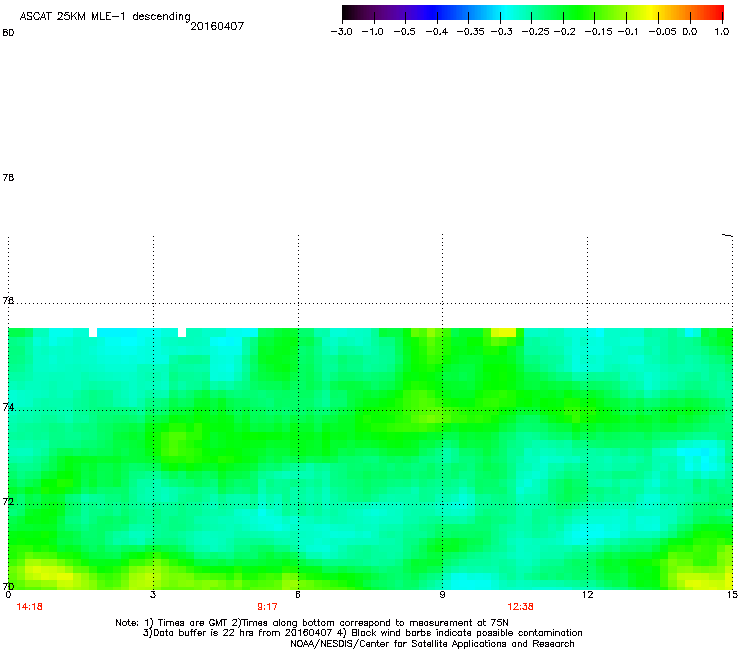Click the longitude axis label "9"
The image size is (740, 650).
coord(442,595)
